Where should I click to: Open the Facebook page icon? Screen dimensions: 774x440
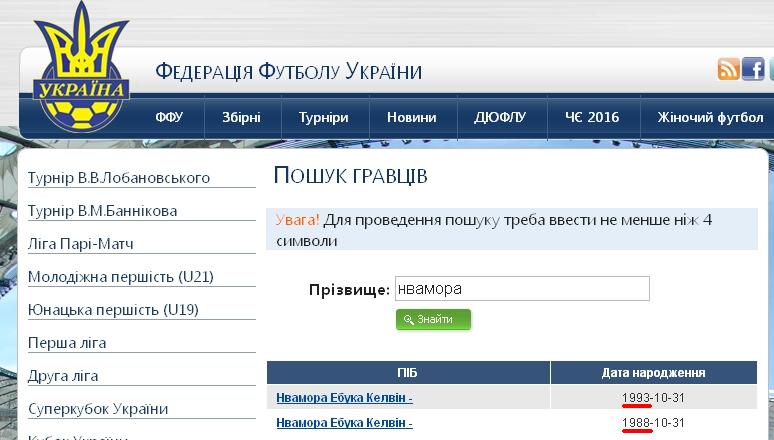coord(753,69)
